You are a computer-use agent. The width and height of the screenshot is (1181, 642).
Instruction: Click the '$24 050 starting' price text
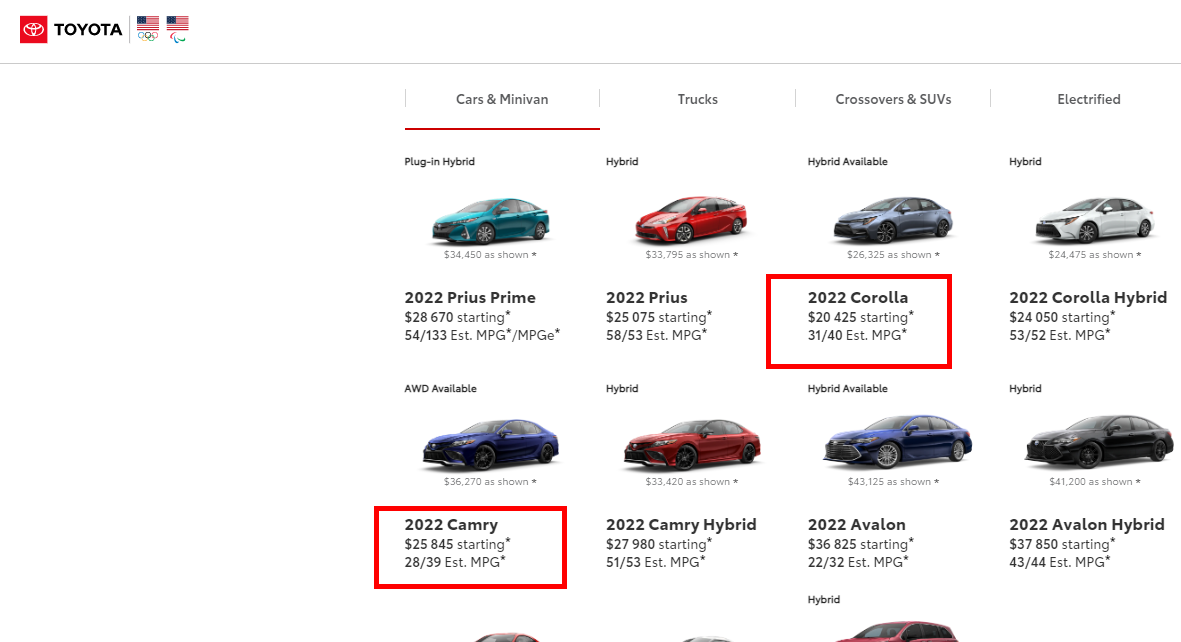[1061, 317]
